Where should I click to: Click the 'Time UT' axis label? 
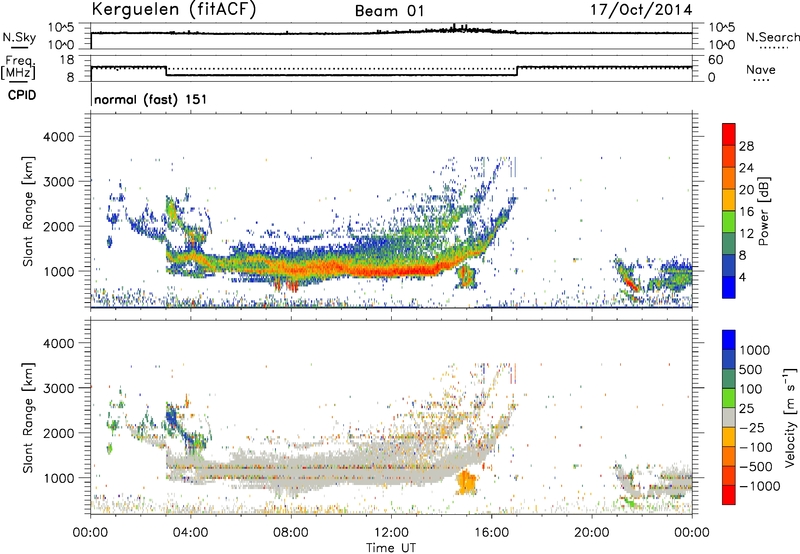point(391,548)
